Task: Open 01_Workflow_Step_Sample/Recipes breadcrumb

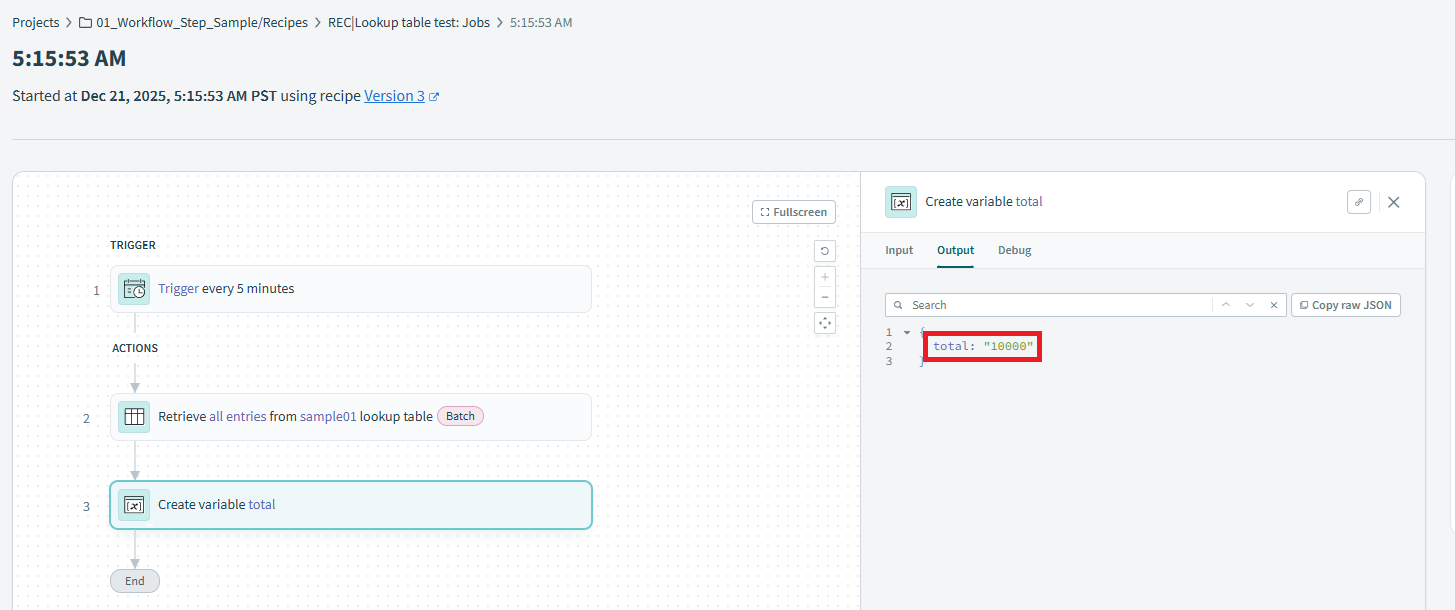Action: [x=202, y=22]
